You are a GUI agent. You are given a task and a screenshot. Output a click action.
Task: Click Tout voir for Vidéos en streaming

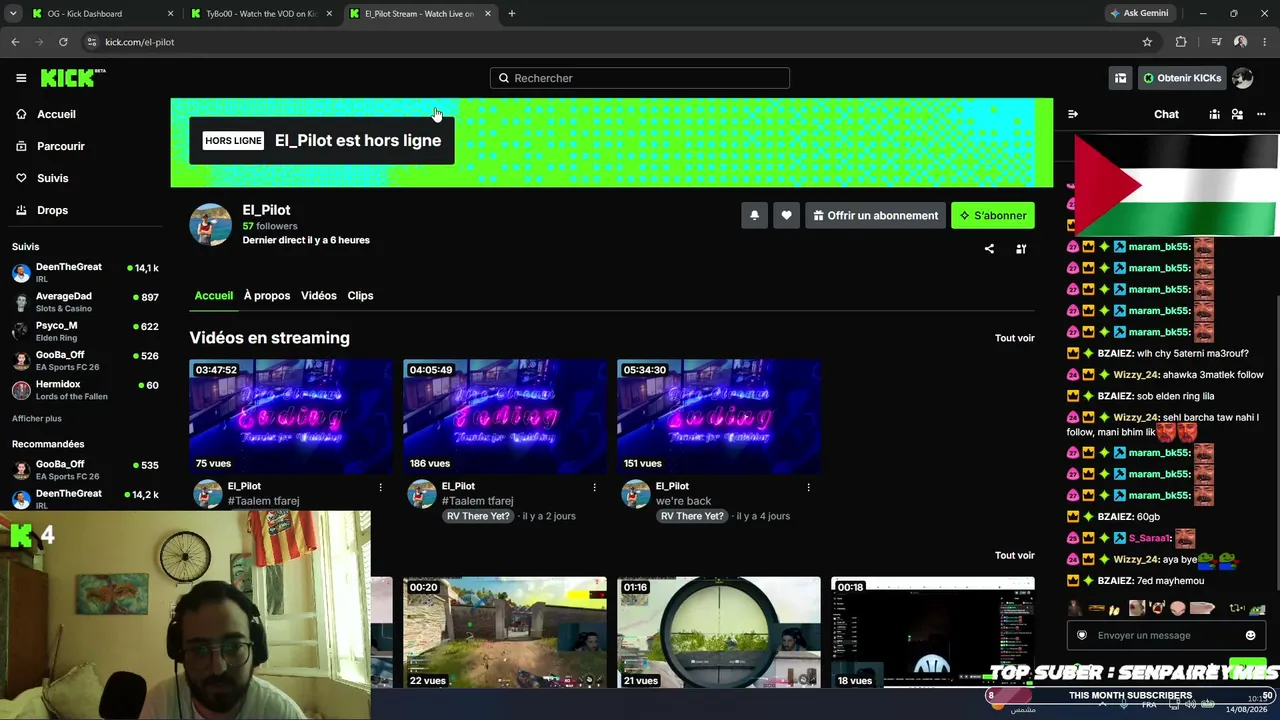click(1015, 338)
